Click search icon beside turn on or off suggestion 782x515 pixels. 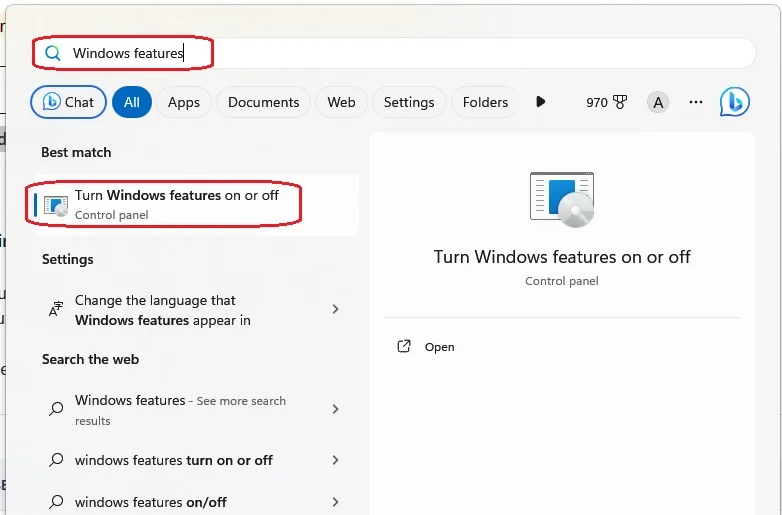[56, 460]
